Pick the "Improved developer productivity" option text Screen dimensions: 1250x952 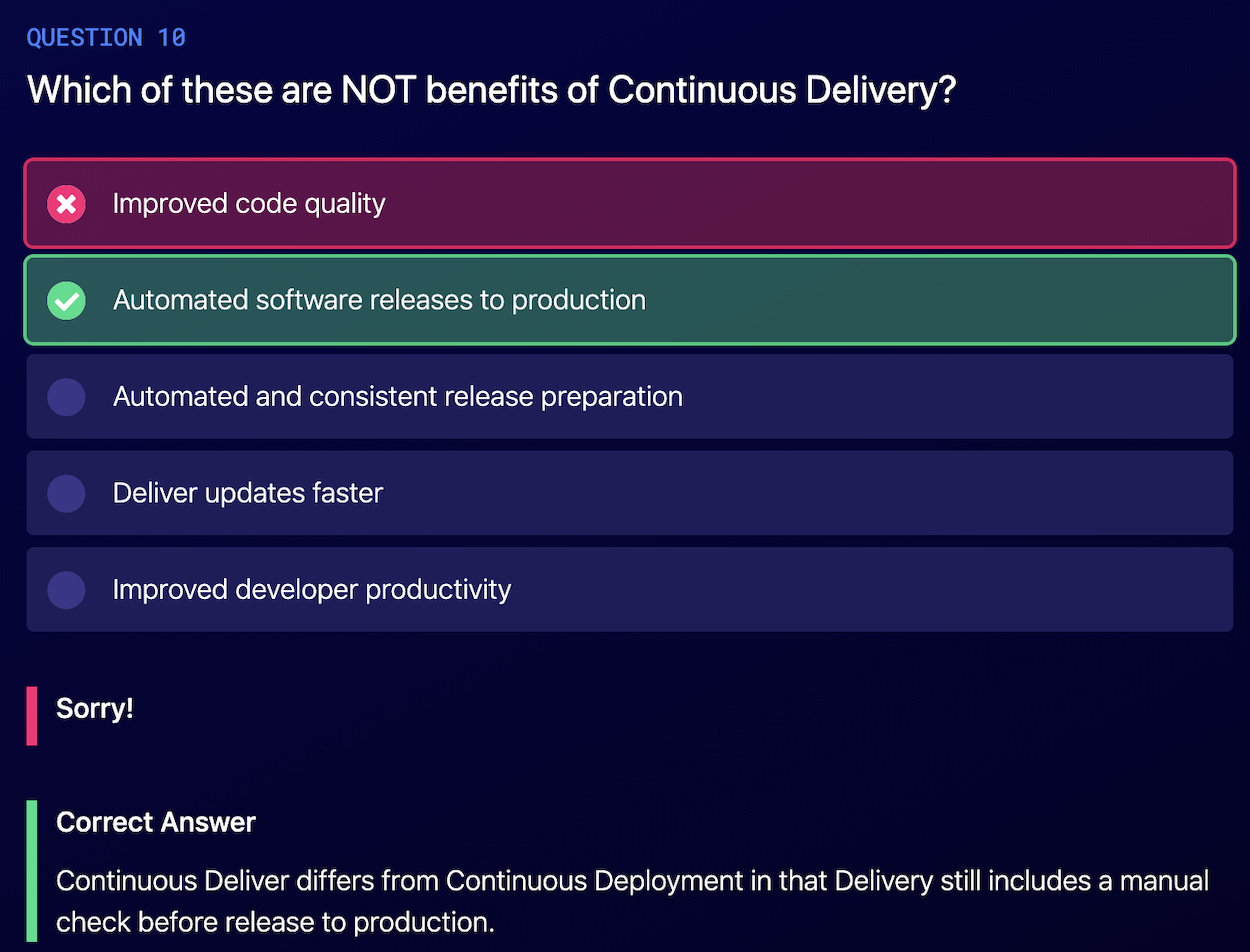311,590
